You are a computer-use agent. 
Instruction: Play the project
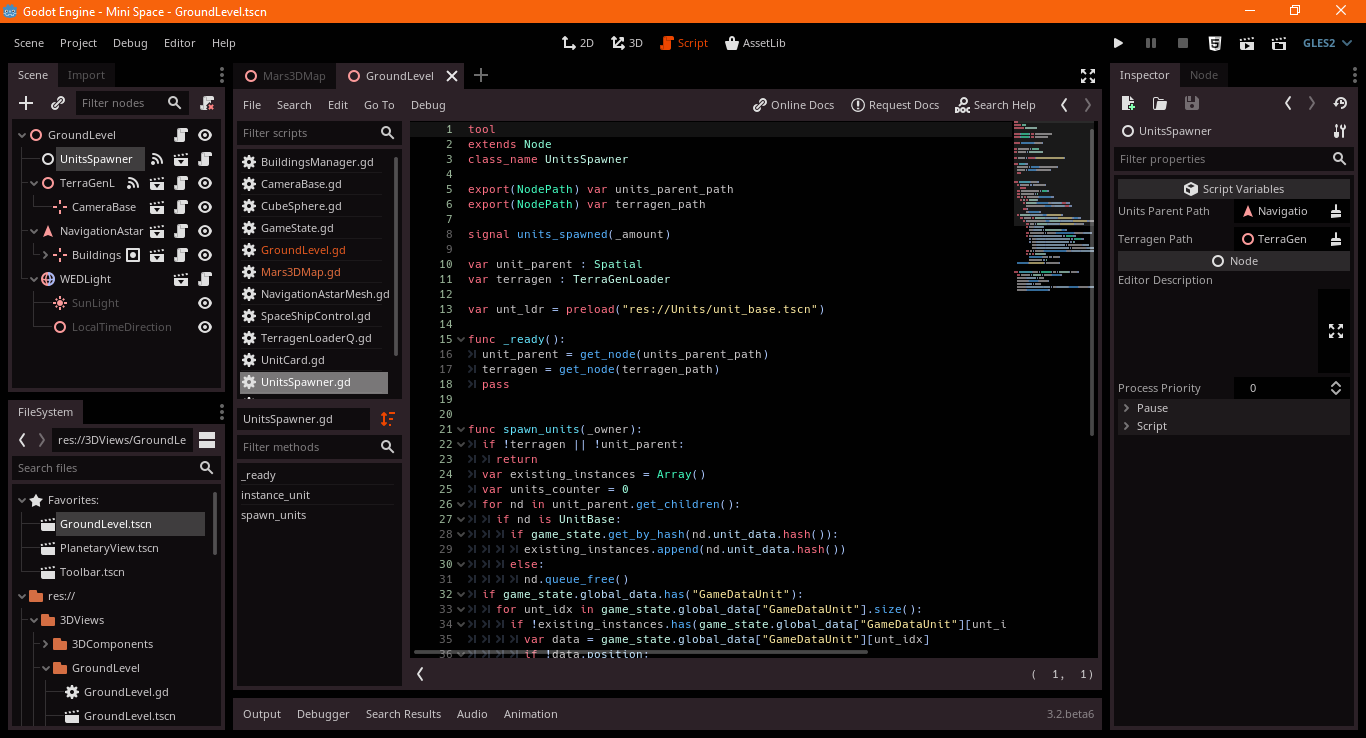point(1118,43)
